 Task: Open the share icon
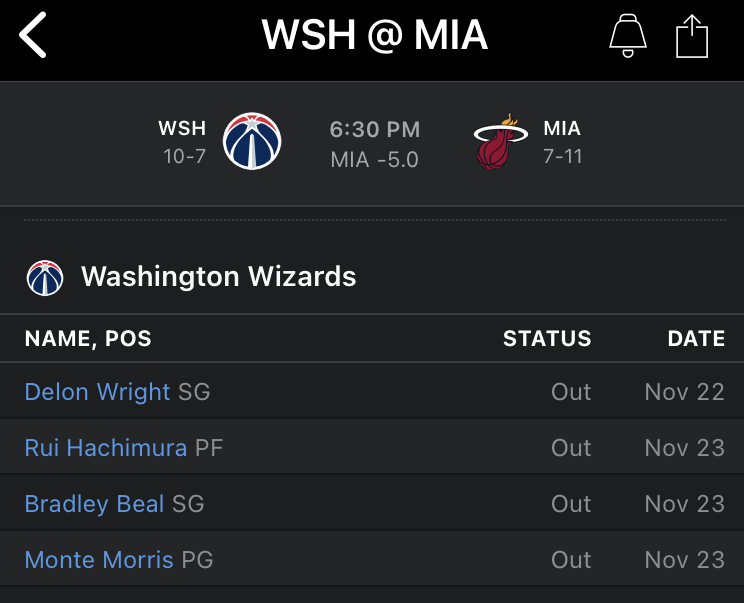pyautogui.click(x=692, y=36)
